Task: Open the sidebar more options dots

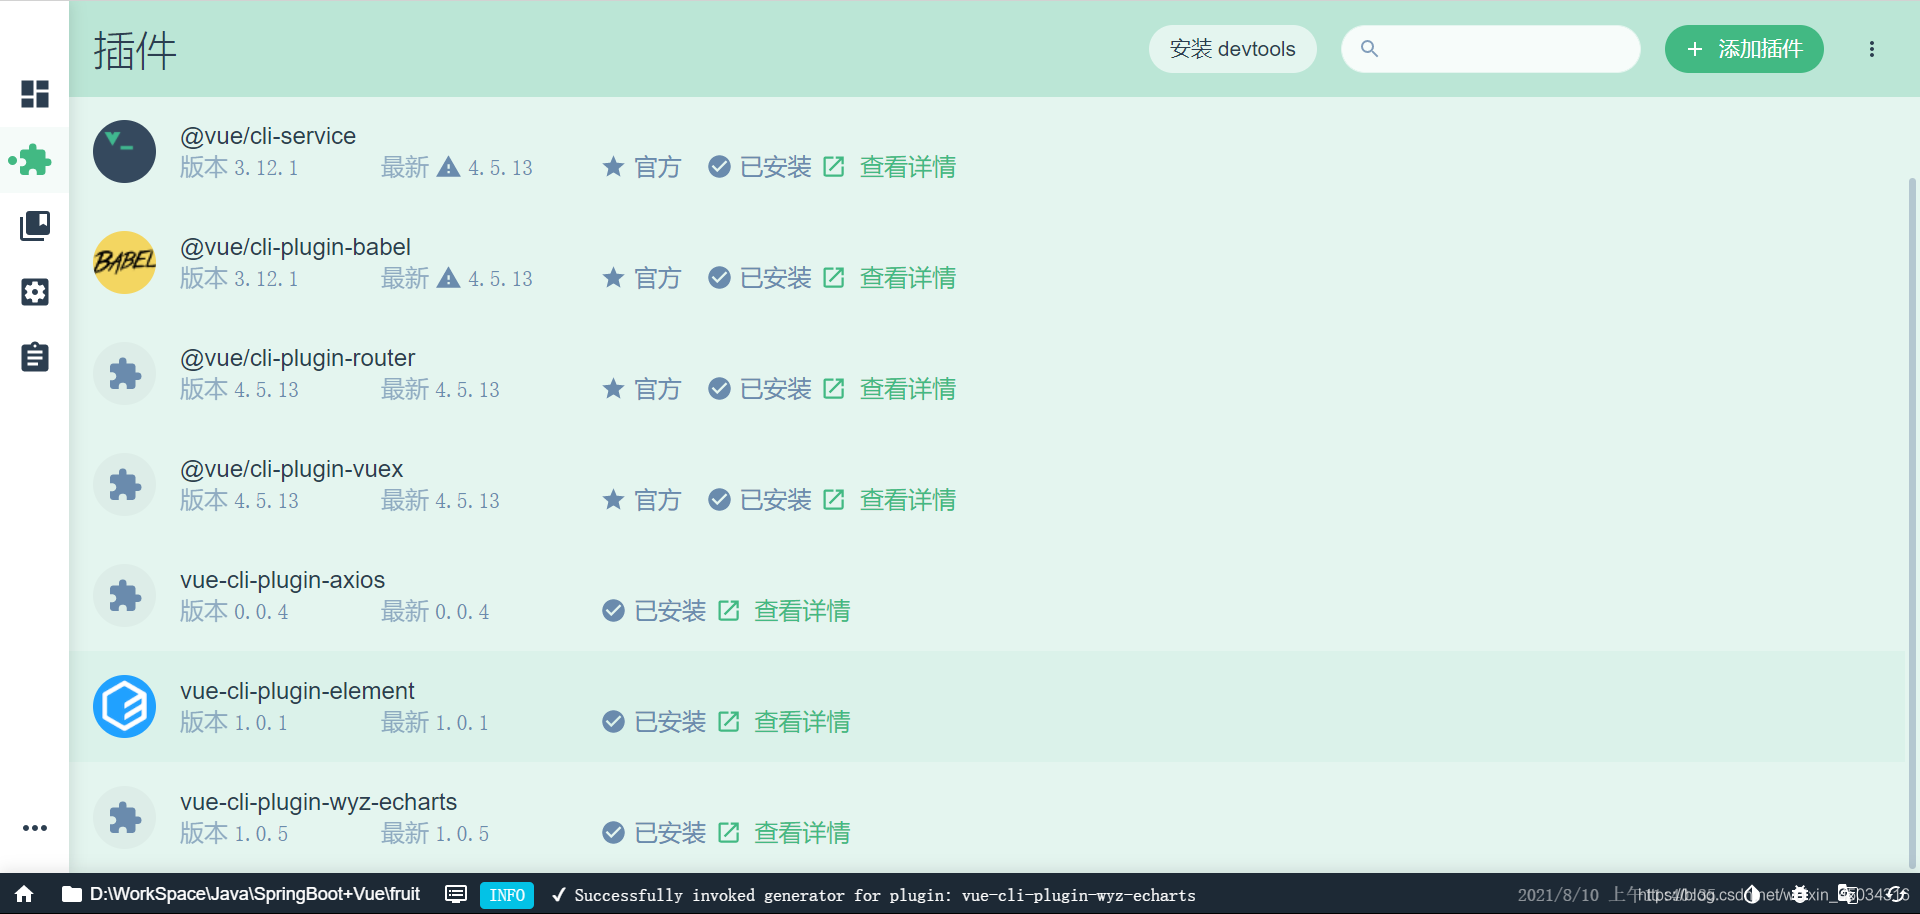Action: click(35, 828)
